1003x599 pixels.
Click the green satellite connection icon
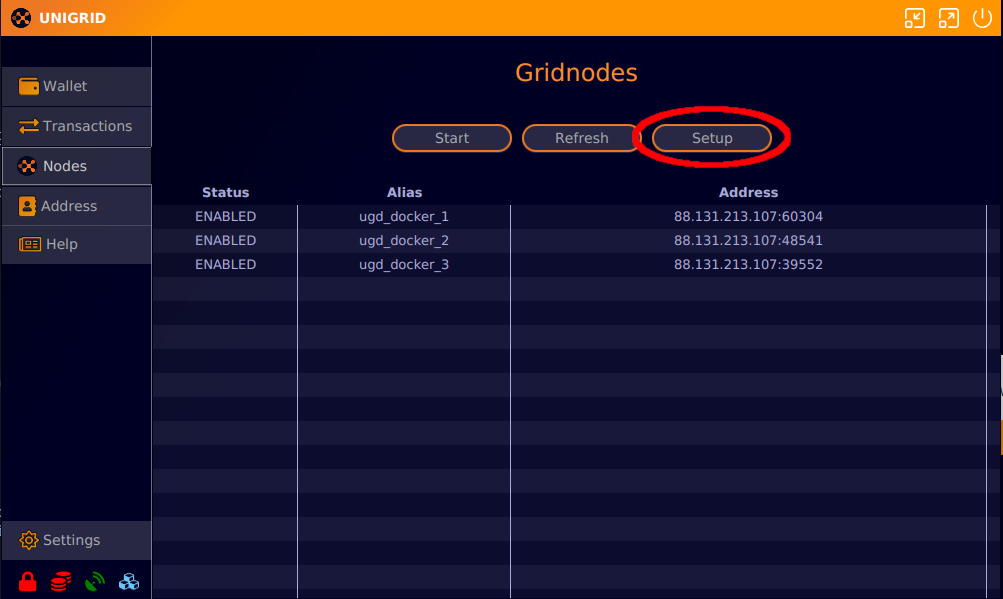click(95, 581)
